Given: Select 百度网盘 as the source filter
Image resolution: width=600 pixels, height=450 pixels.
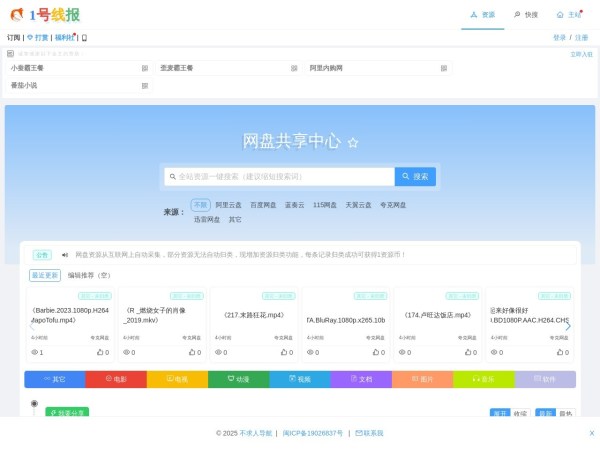Looking at the screenshot, I should 263,205.
